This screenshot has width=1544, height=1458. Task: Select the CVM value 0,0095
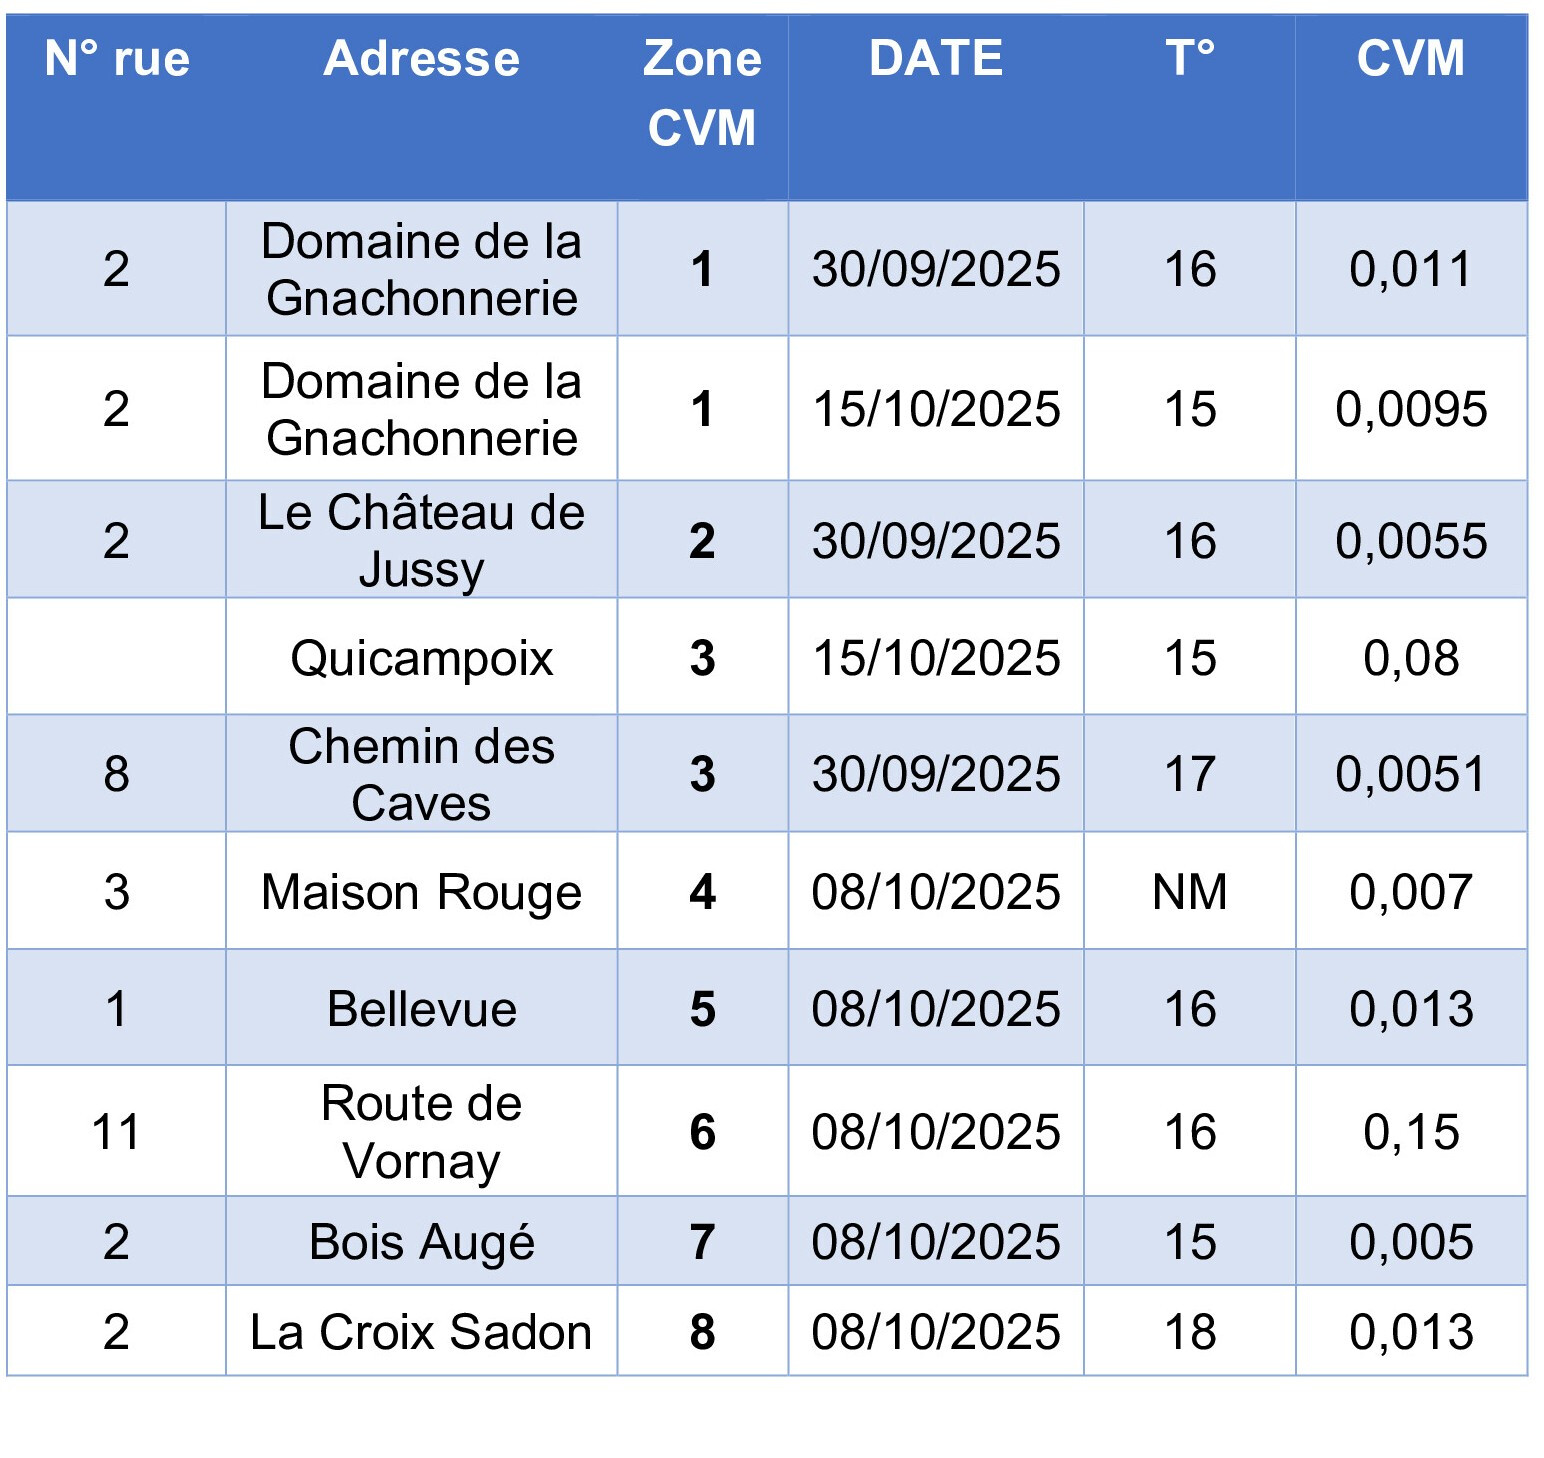coord(1411,409)
